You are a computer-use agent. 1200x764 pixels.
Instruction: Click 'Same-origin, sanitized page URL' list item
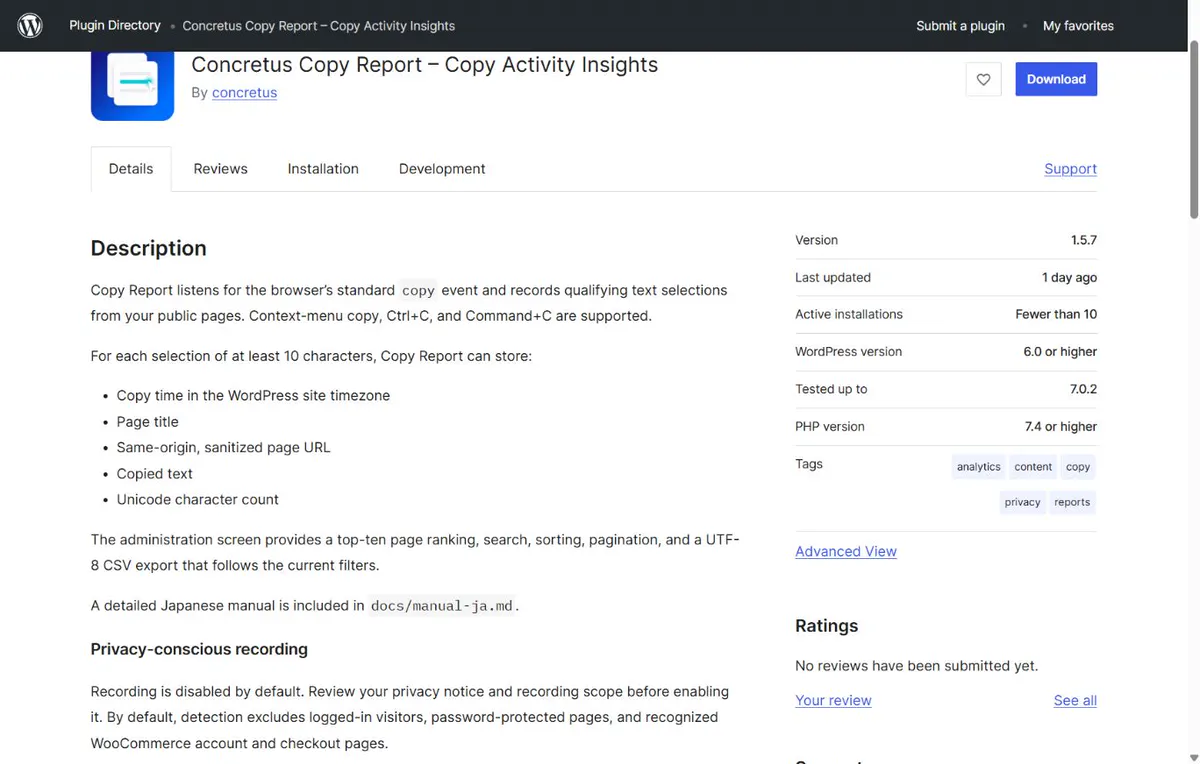point(223,448)
